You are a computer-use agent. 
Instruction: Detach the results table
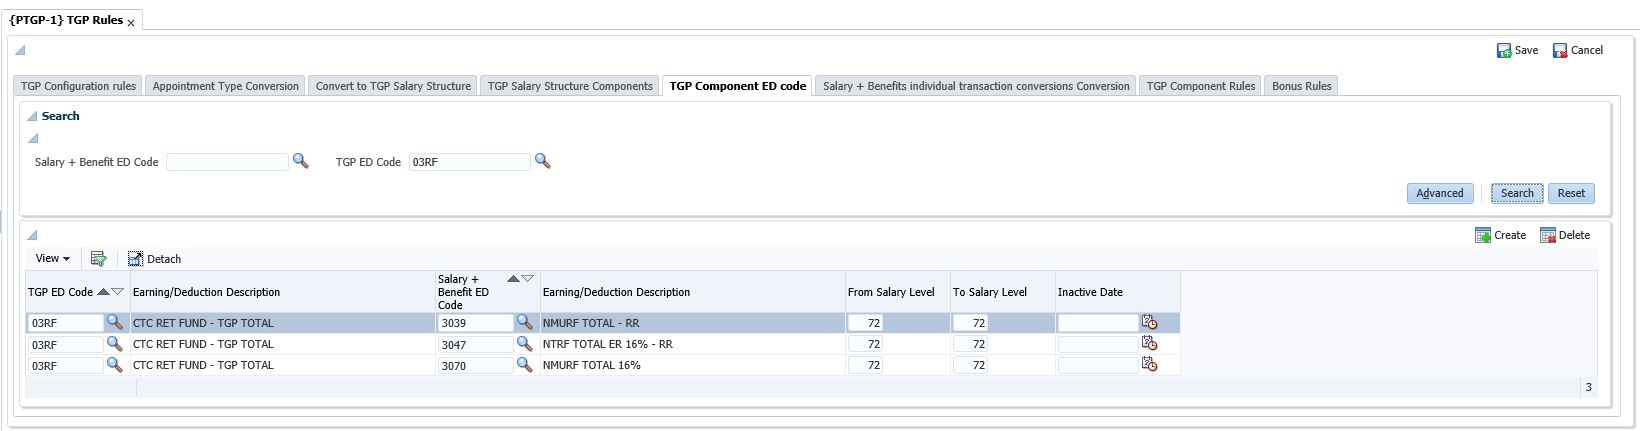154,259
